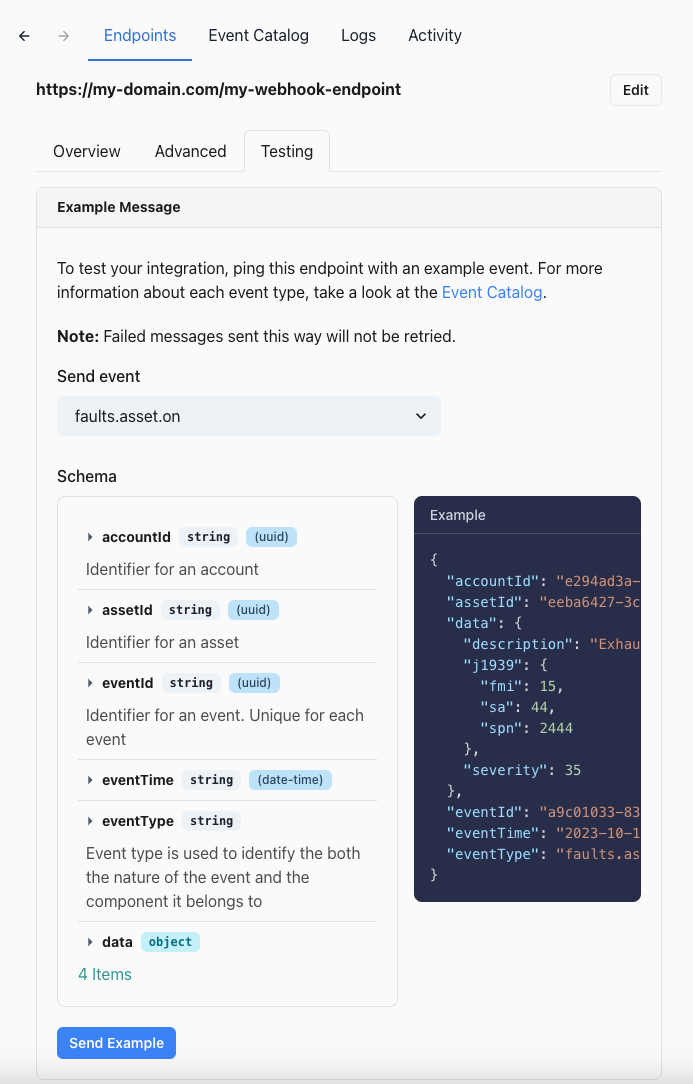Open the Endpoints tab
The image size is (693, 1084).
(x=140, y=35)
